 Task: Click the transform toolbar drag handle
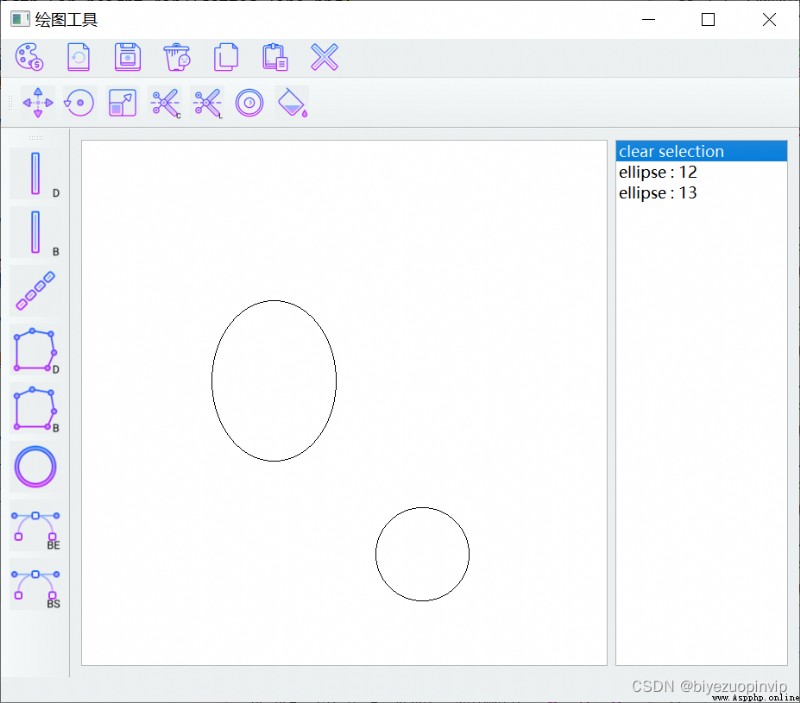pyautogui.click(x=10, y=103)
